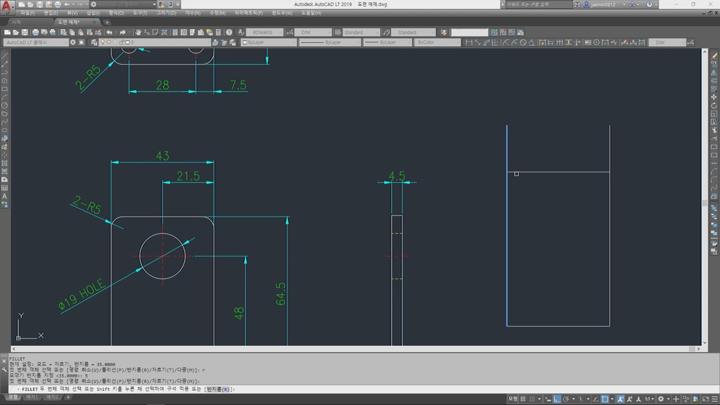Toggle Clean Screen in the status bar

[706, 399]
